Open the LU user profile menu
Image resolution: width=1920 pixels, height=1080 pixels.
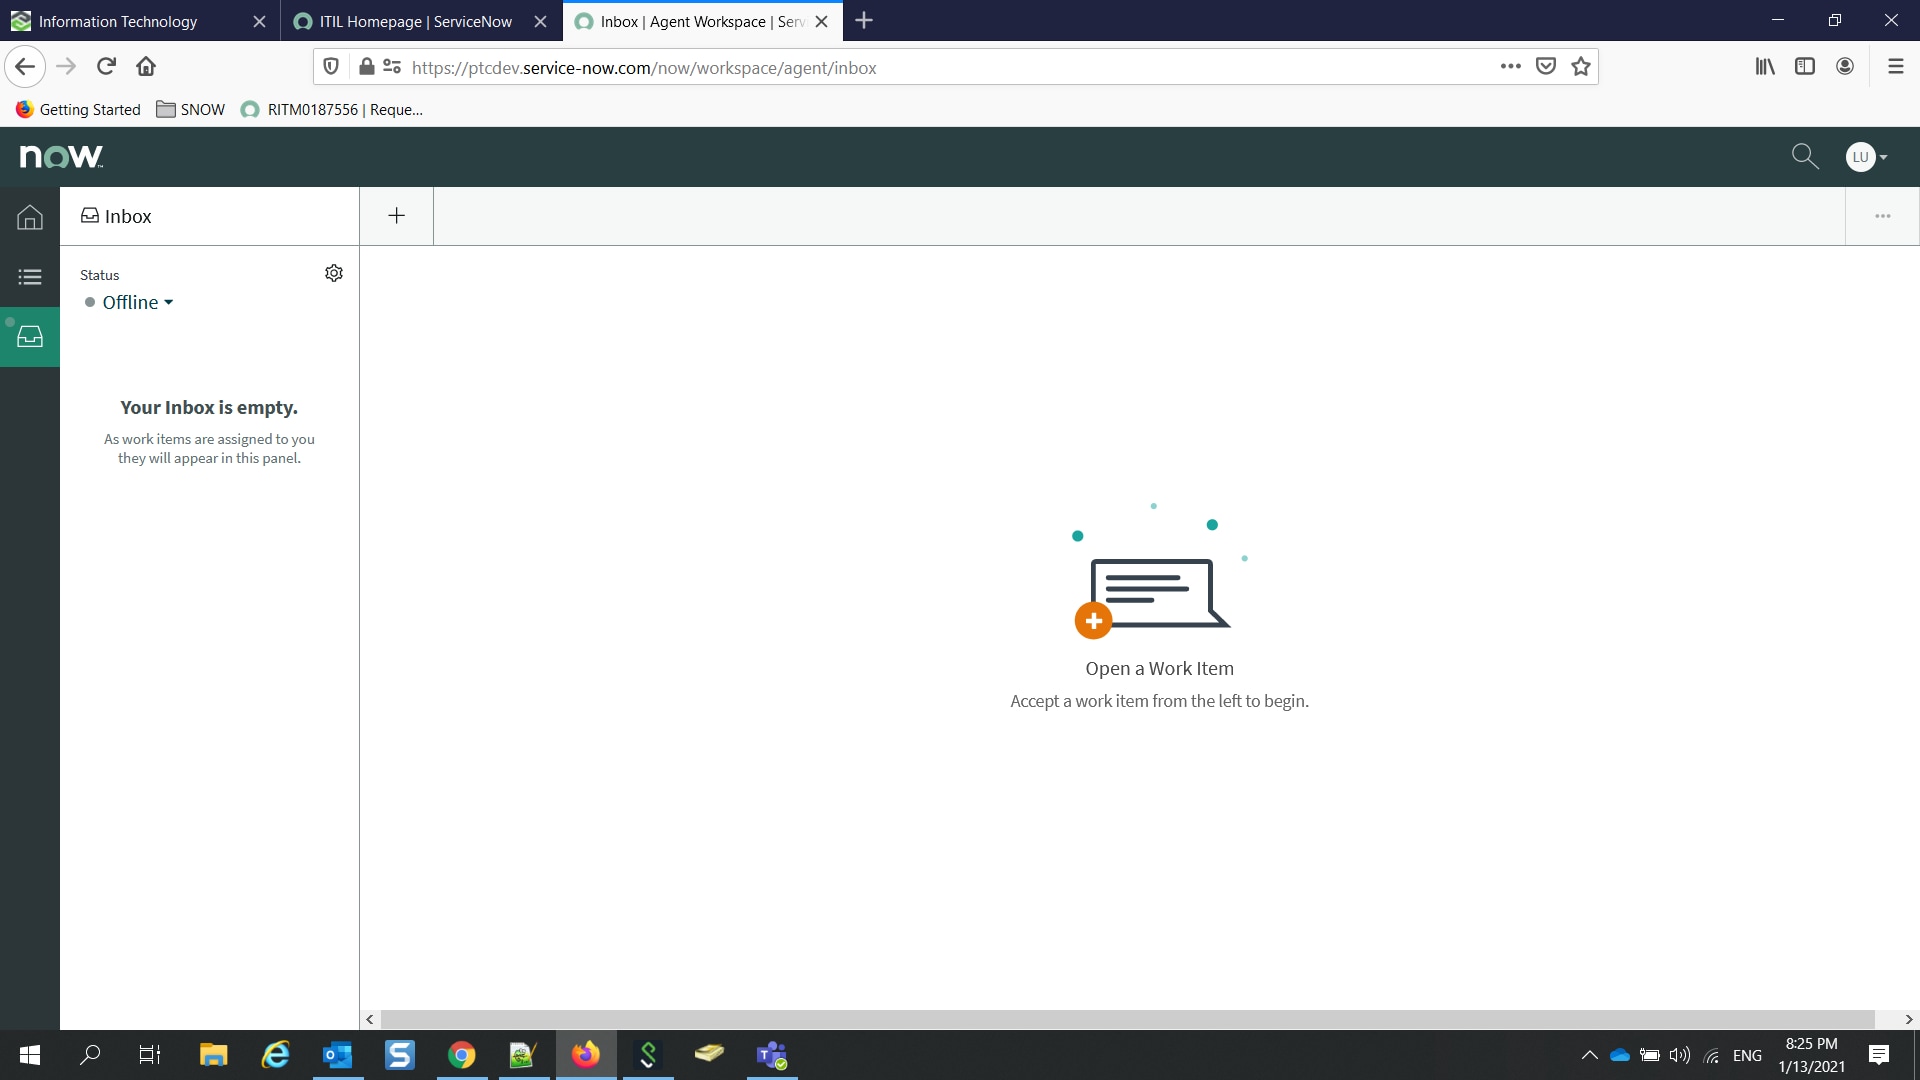click(1866, 157)
